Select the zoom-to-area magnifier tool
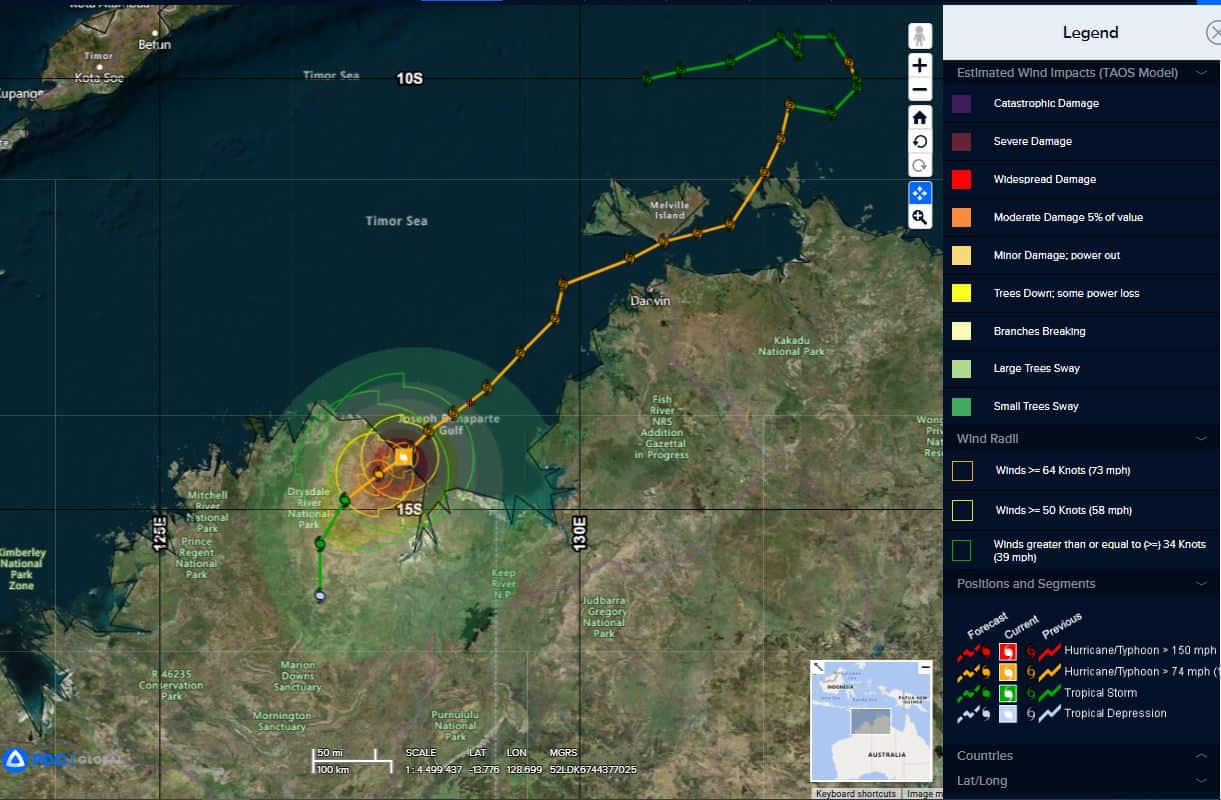This screenshot has height=800, width=1221. coord(920,217)
